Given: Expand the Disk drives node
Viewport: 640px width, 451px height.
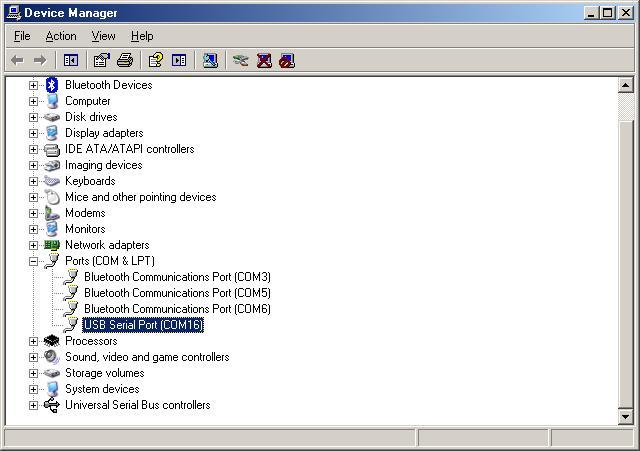Looking at the screenshot, I should point(33,118).
